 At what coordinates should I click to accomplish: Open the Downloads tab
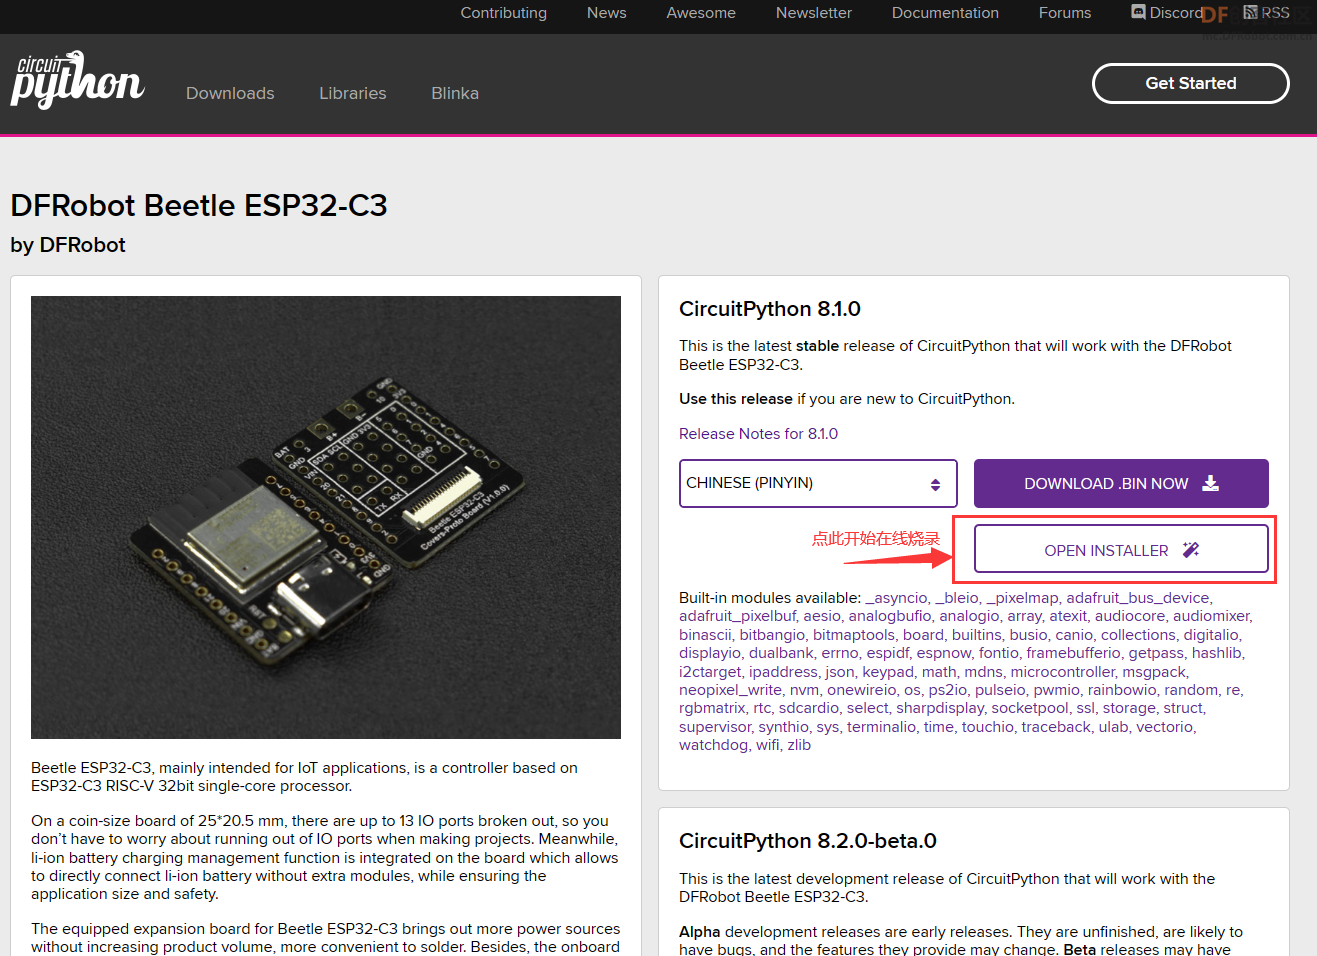click(230, 93)
